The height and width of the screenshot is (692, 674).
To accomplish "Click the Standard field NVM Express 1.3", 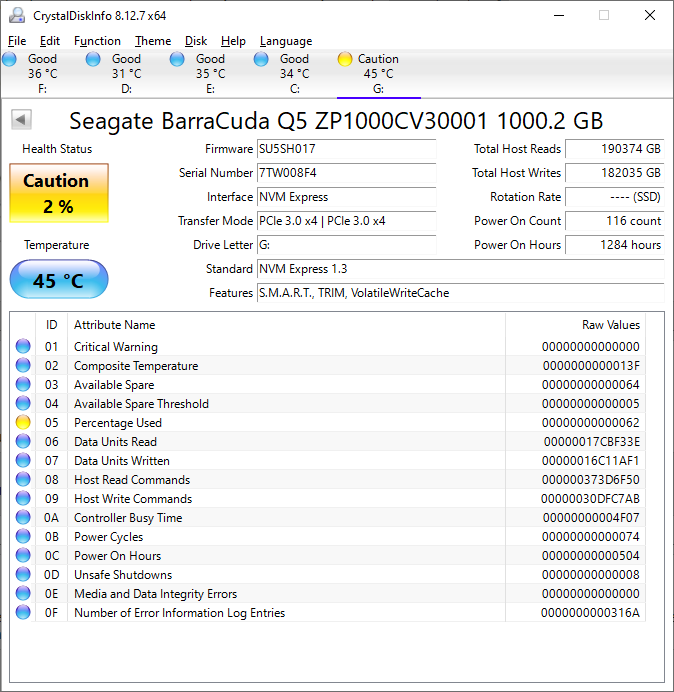I will pos(460,269).
